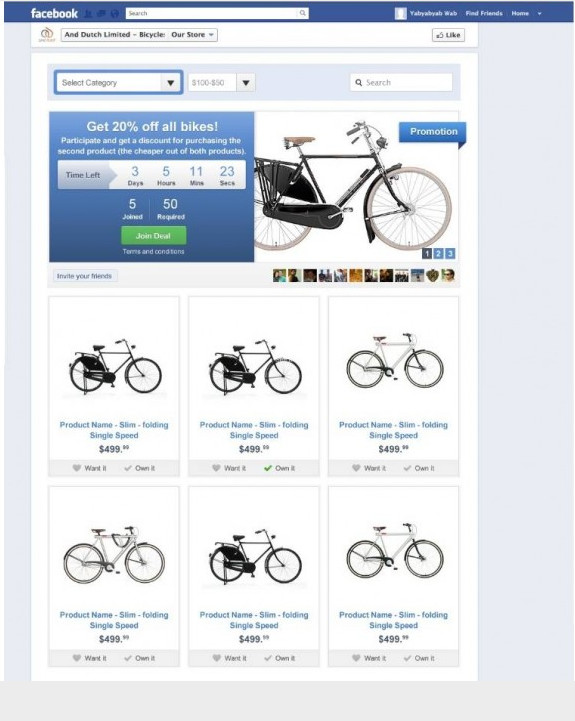Open notifications globe icon in header

115,14
